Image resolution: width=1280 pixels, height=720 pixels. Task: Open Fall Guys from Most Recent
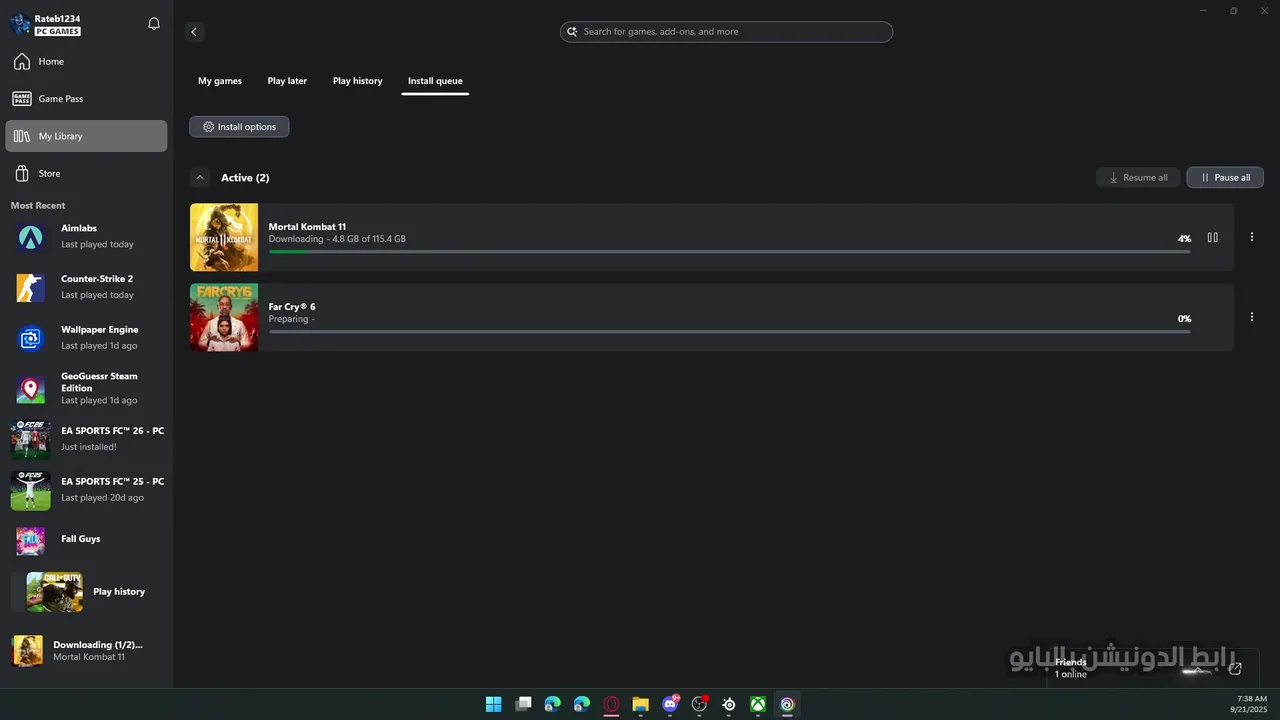[86, 540]
